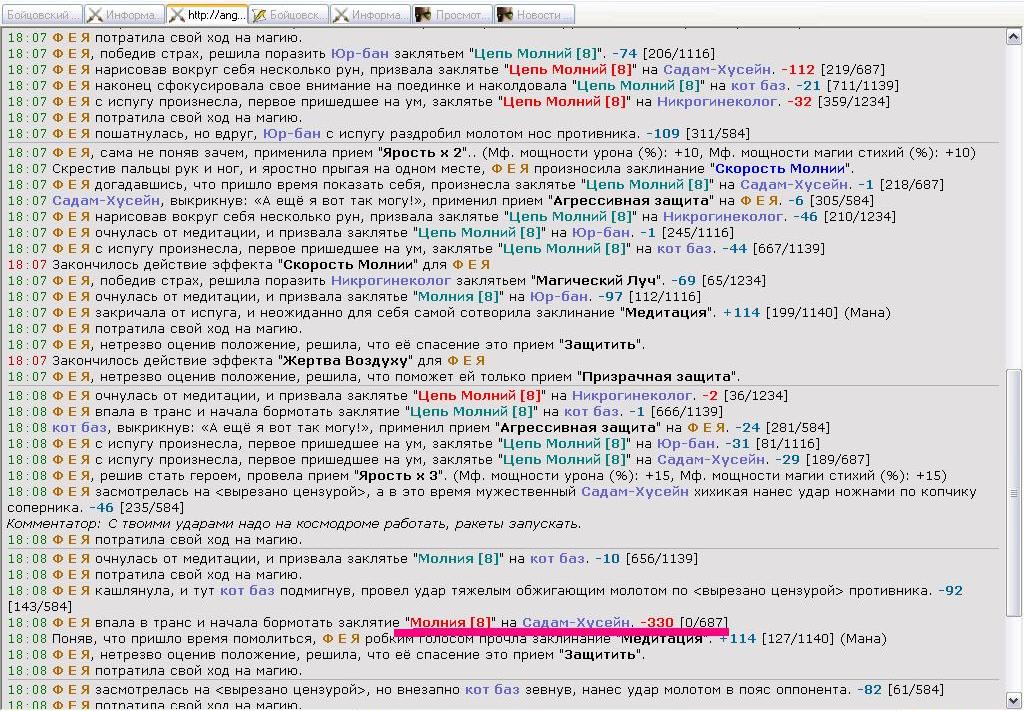Open "кот баз" in the -82 [61/584] line
This screenshot has height=711, width=1024.
(492, 689)
